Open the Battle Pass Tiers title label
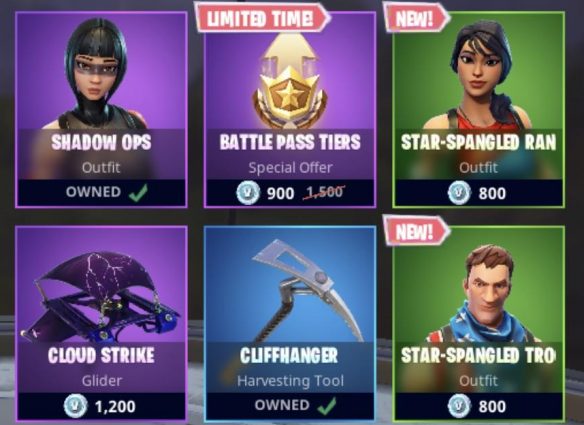This screenshot has width=584, height=425. 290,142
